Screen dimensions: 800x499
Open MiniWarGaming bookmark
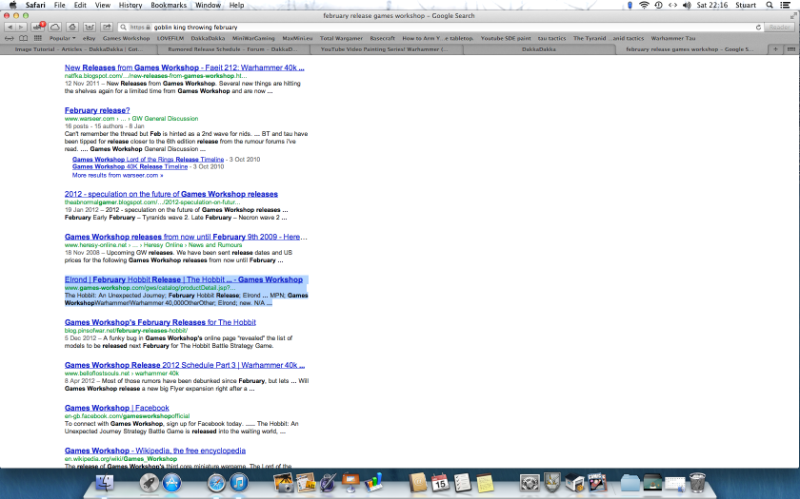[x=254, y=38]
